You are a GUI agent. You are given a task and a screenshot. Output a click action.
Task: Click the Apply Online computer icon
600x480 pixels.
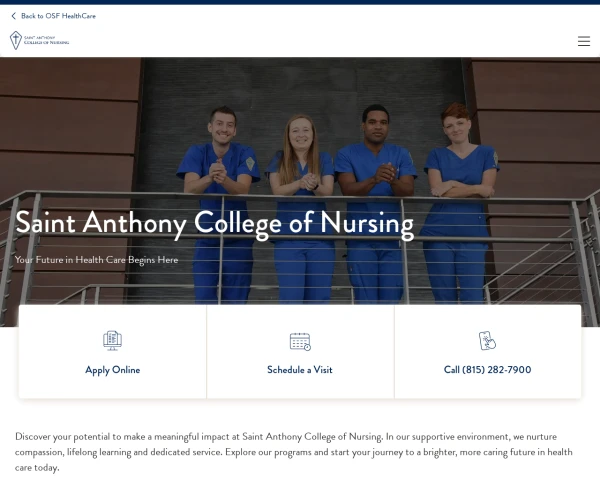pyautogui.click(x=112, y=341)
